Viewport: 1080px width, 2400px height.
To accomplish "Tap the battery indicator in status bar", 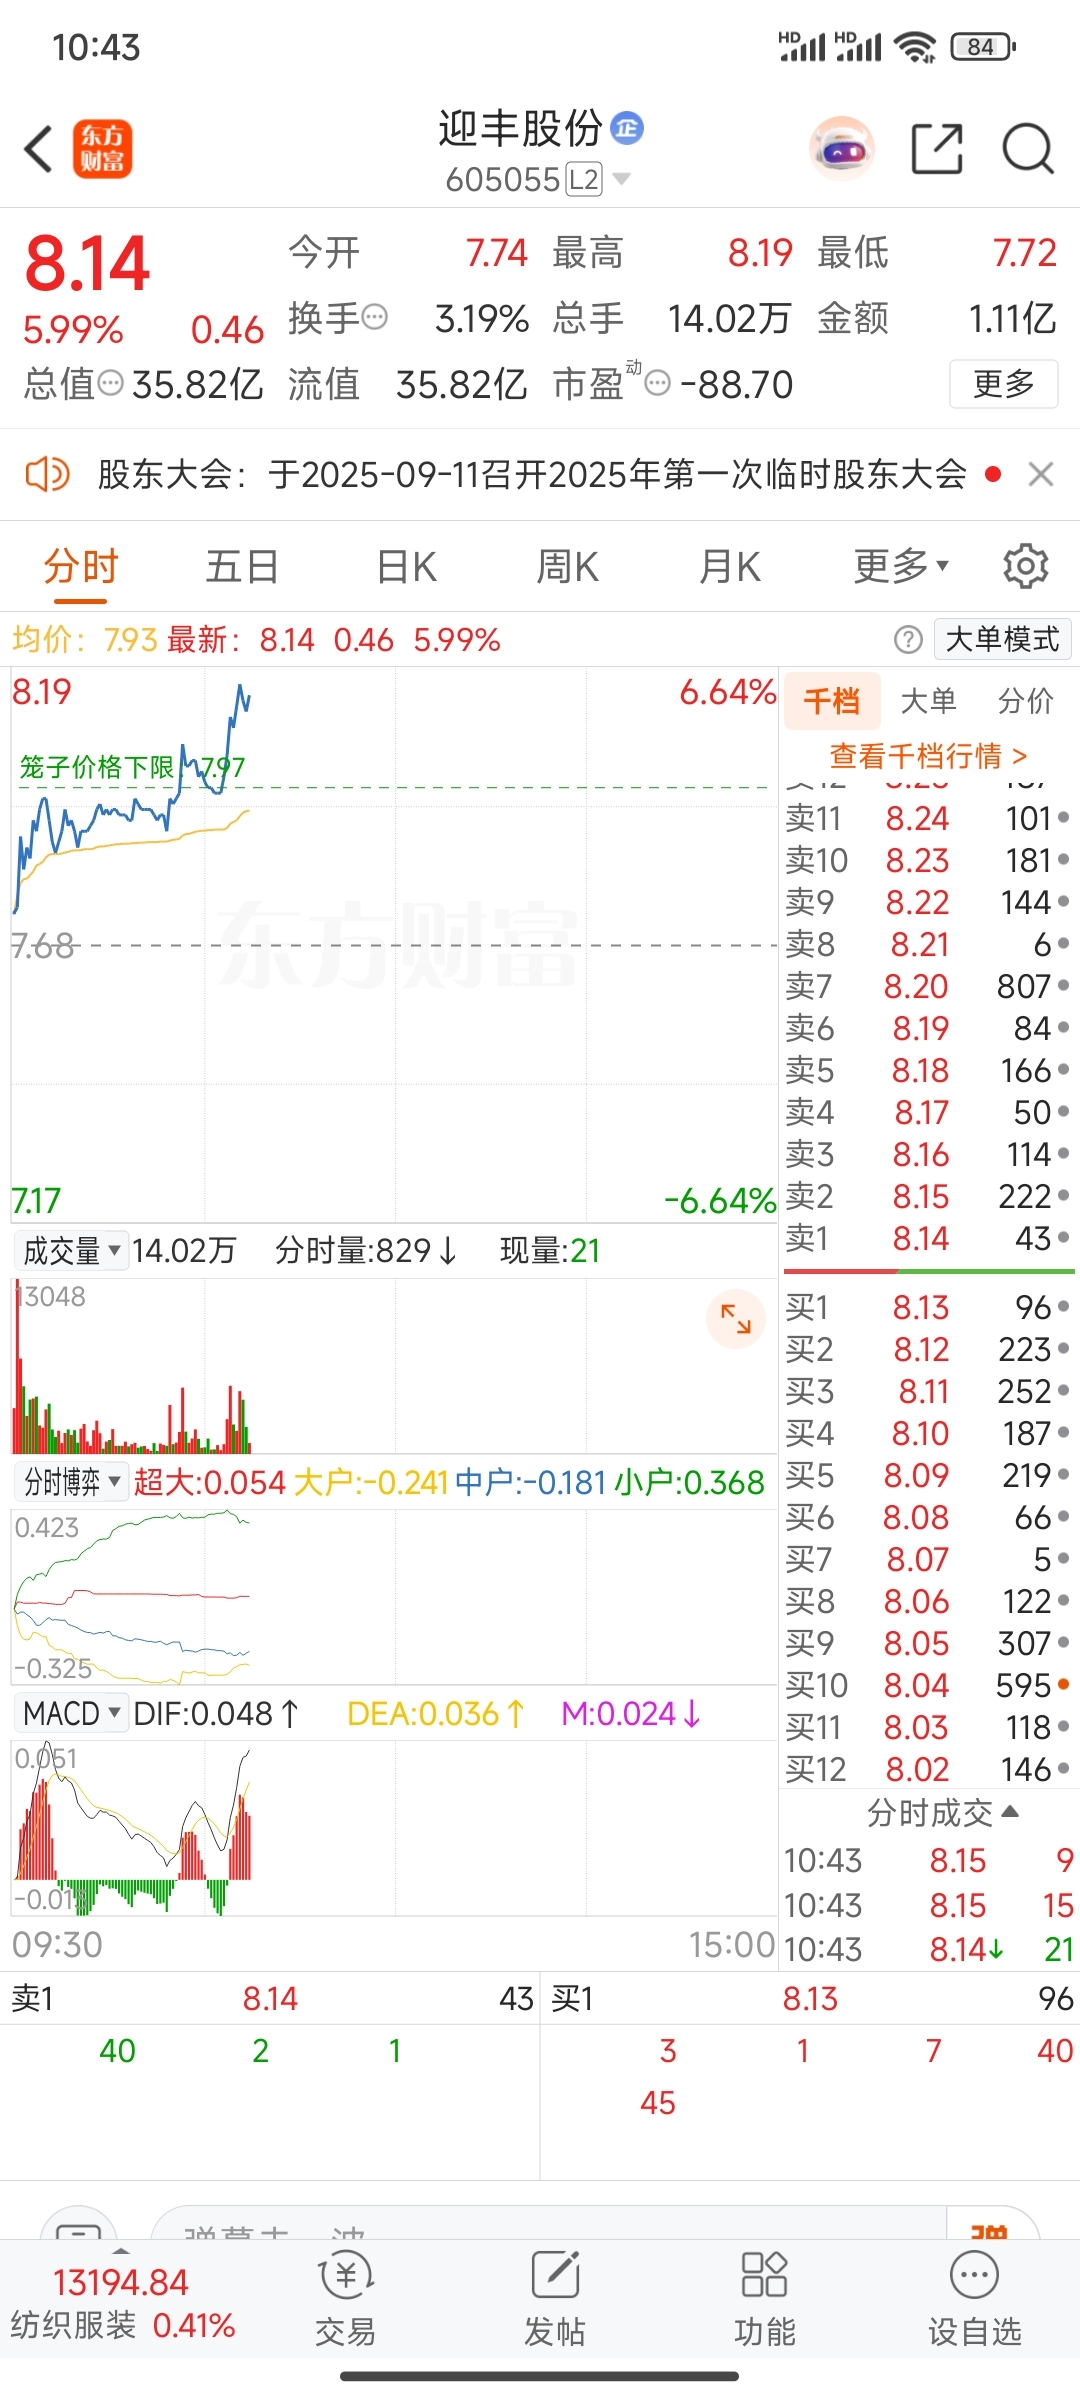I will point(983,46).
